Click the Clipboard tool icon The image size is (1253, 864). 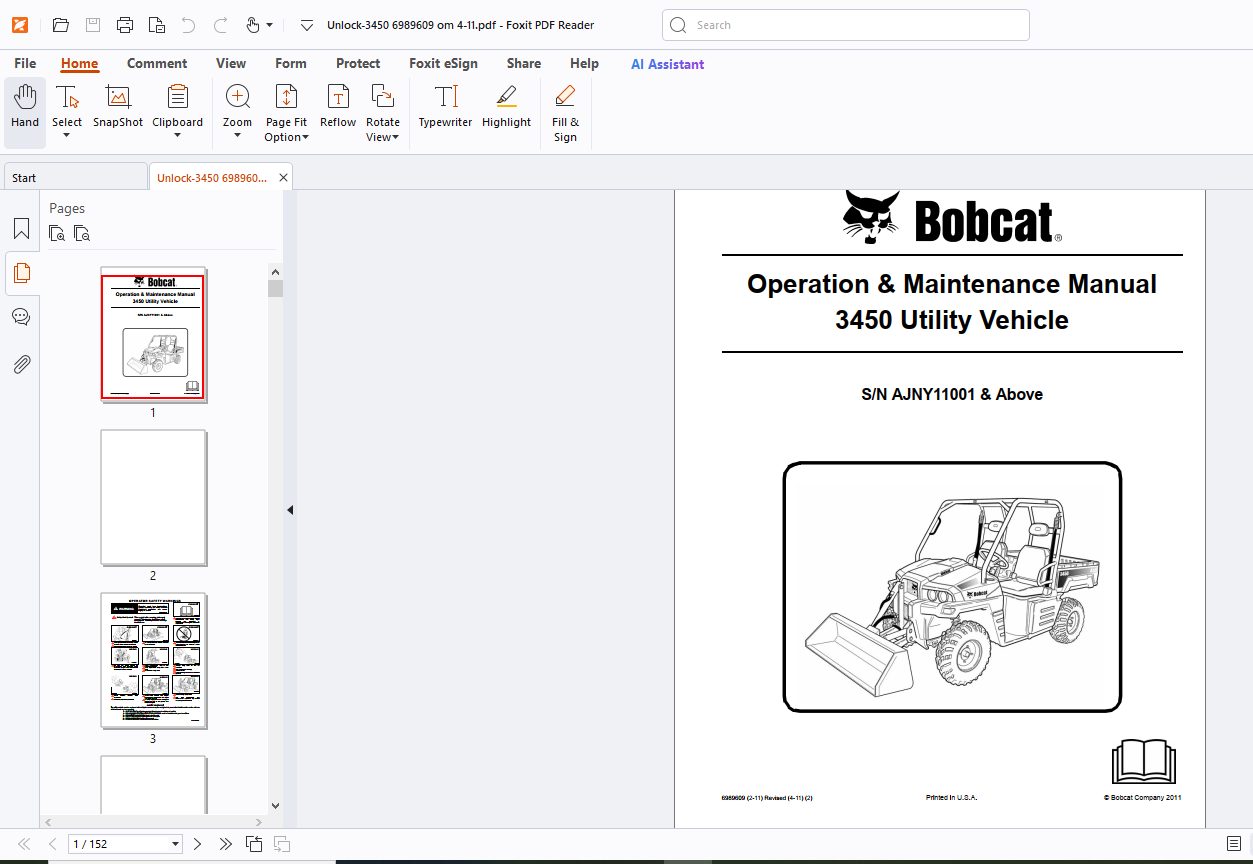[178, 97]
